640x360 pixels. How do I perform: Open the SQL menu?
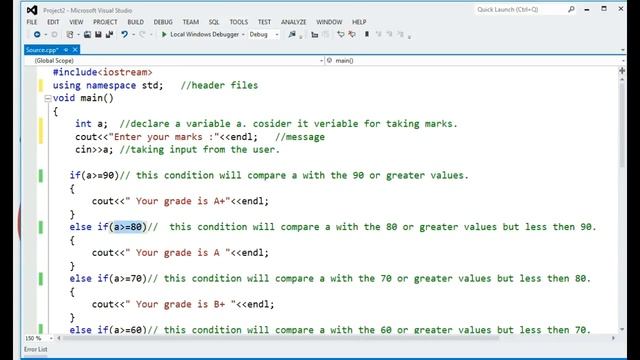(214, 22)
